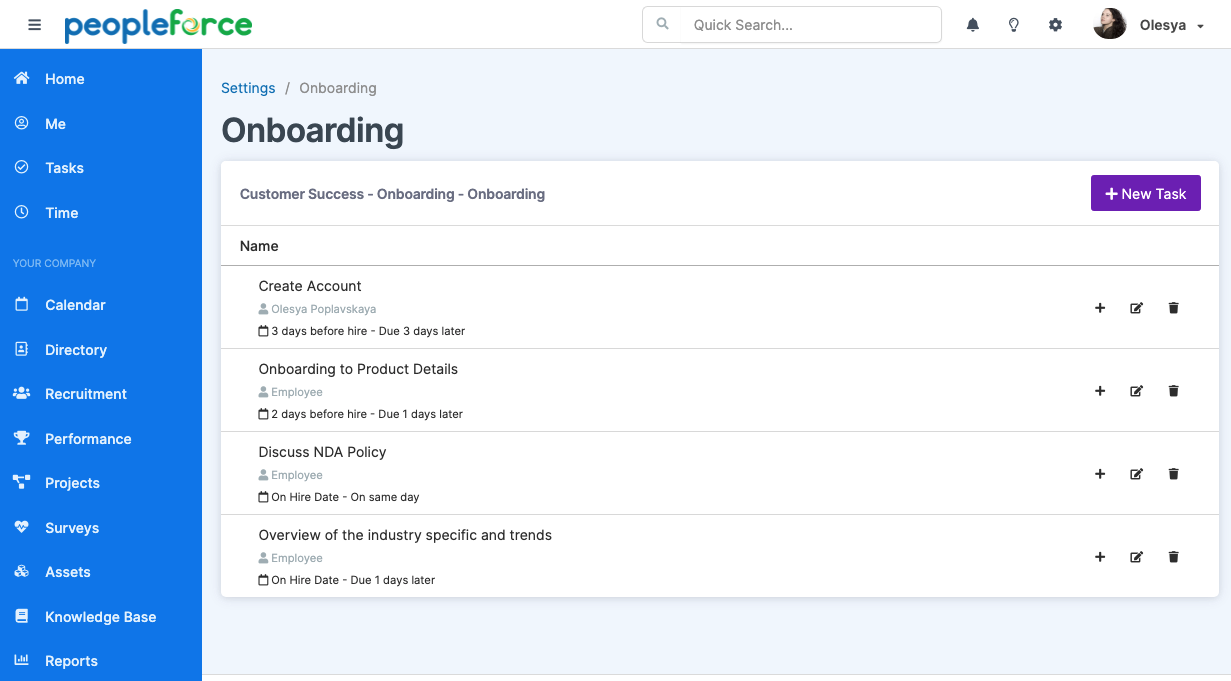Click Customer Success - Onboarding - Onboarding heading

point(392,194)
